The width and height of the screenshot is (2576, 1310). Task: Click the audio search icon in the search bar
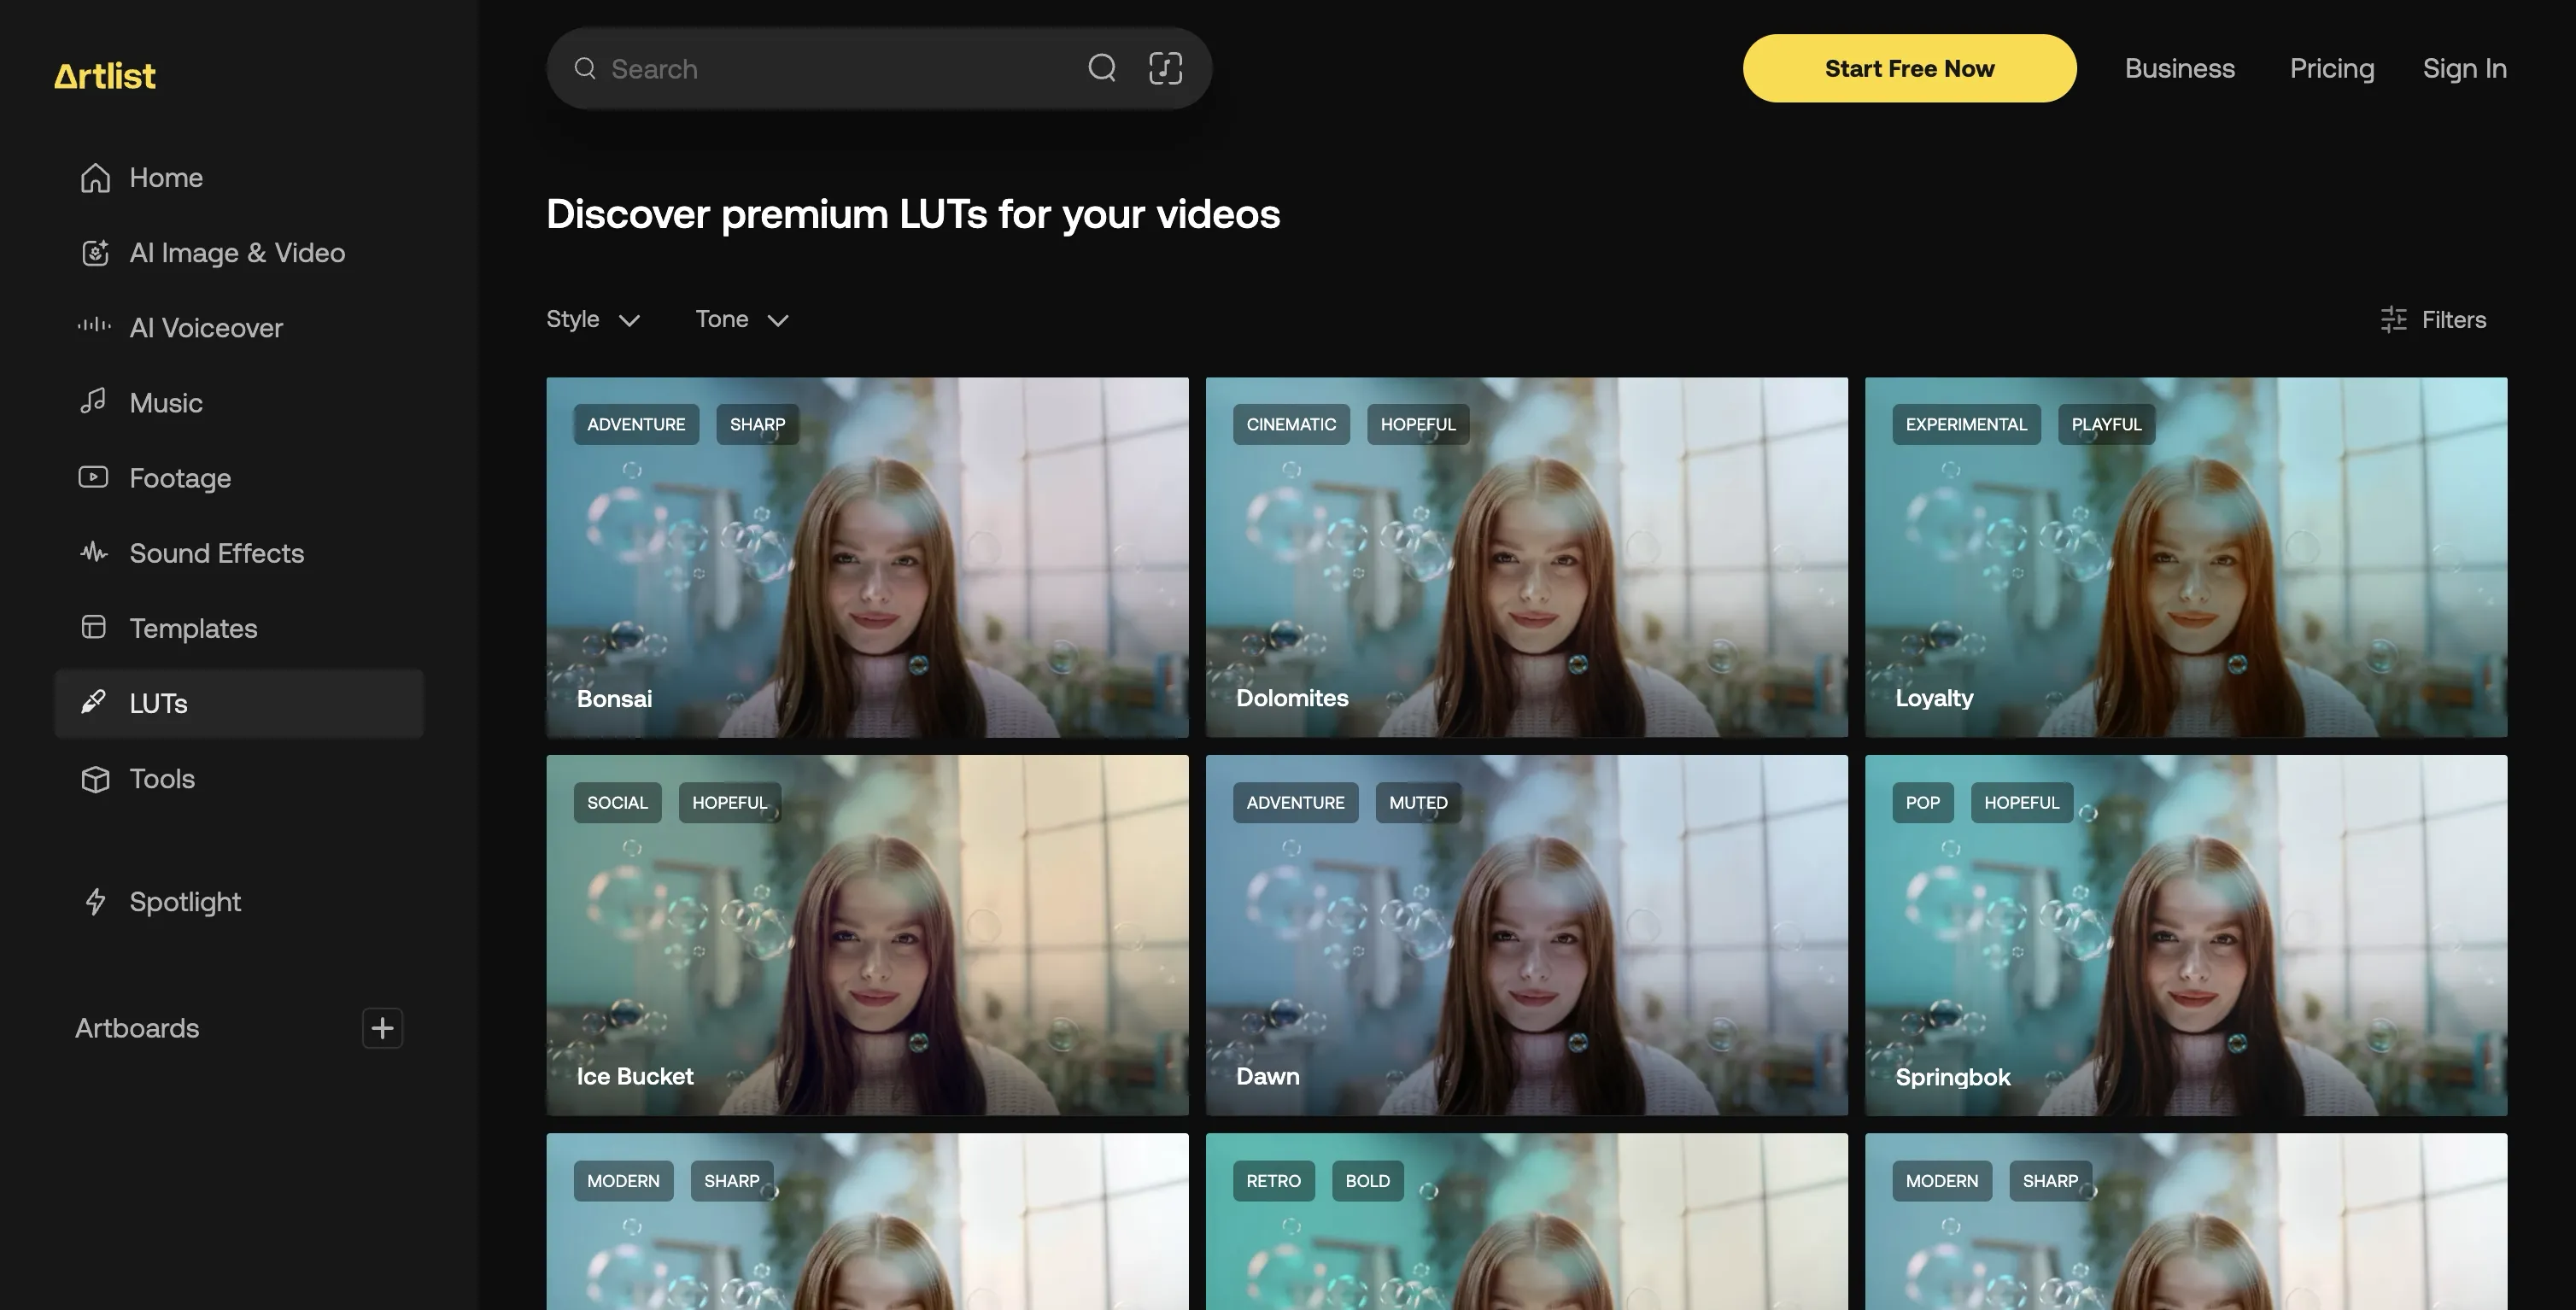click(1165, 68)
